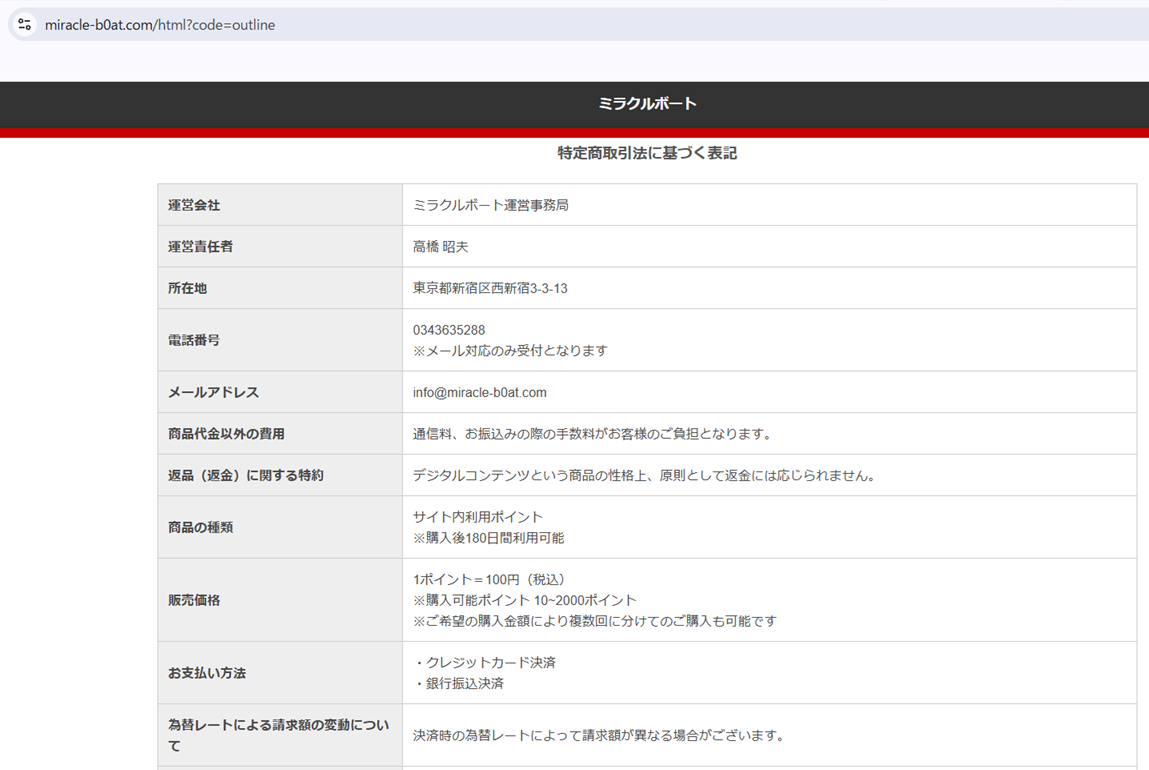Image resolution: width=1149 pixels, height=770 pixels.
Task: Click the ※メール対応のみ受付となります note
Action: (x=510, y=351)
